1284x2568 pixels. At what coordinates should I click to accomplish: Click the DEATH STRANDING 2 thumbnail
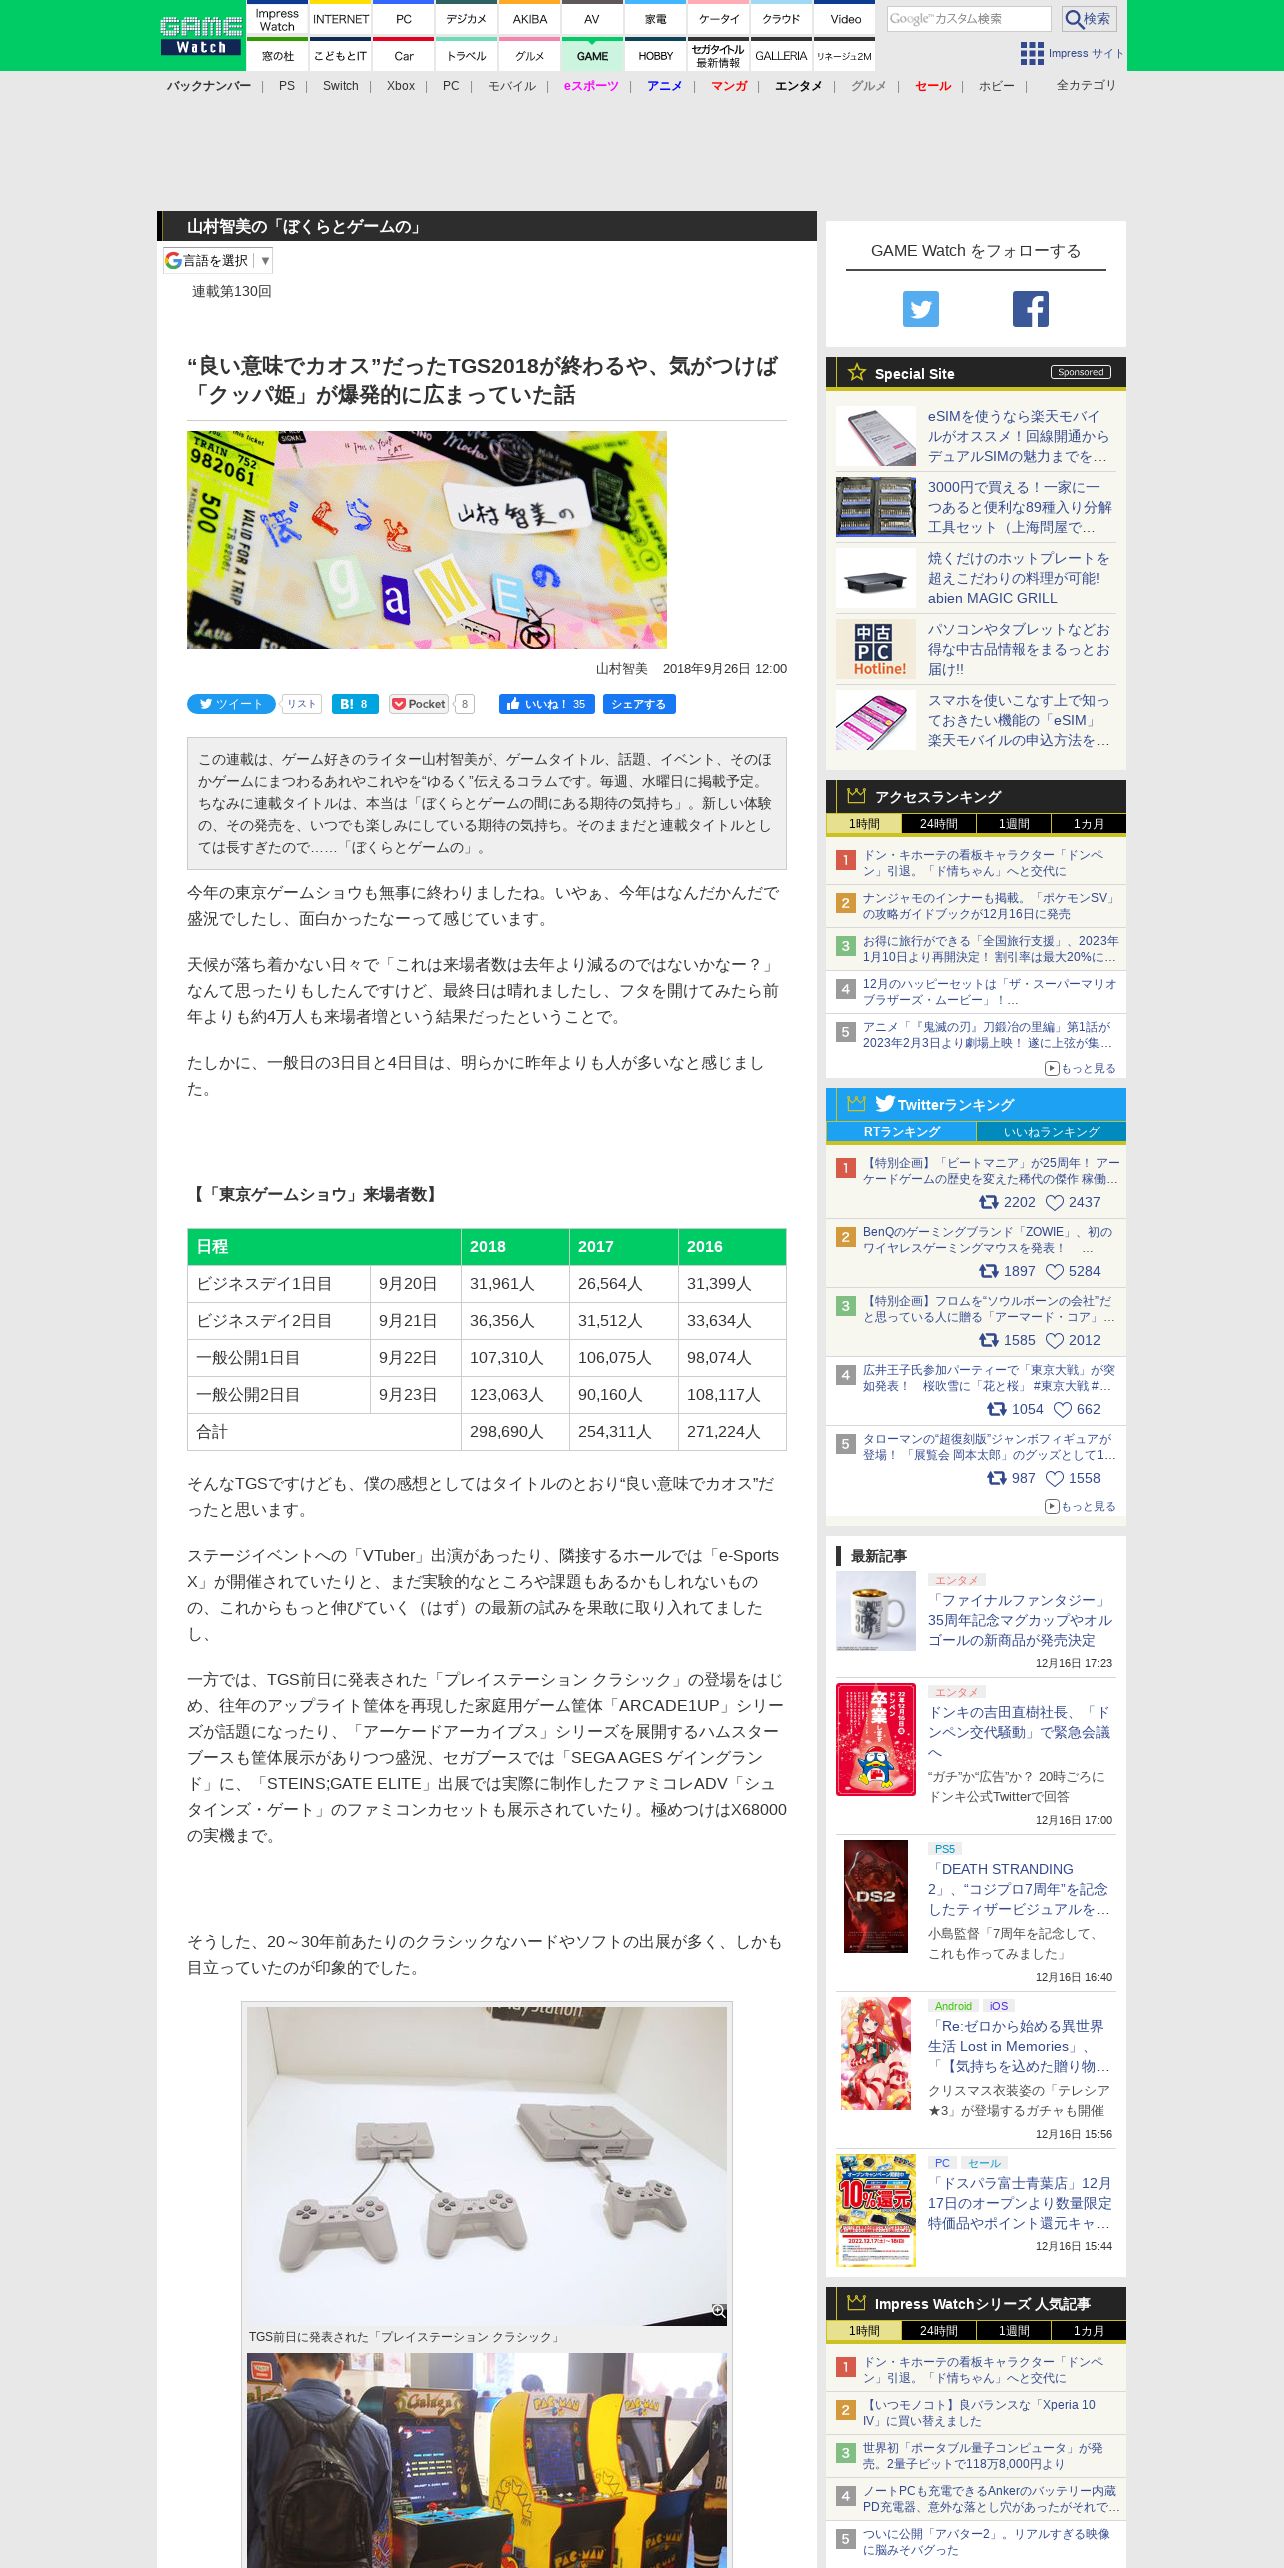click(876, 1896)
